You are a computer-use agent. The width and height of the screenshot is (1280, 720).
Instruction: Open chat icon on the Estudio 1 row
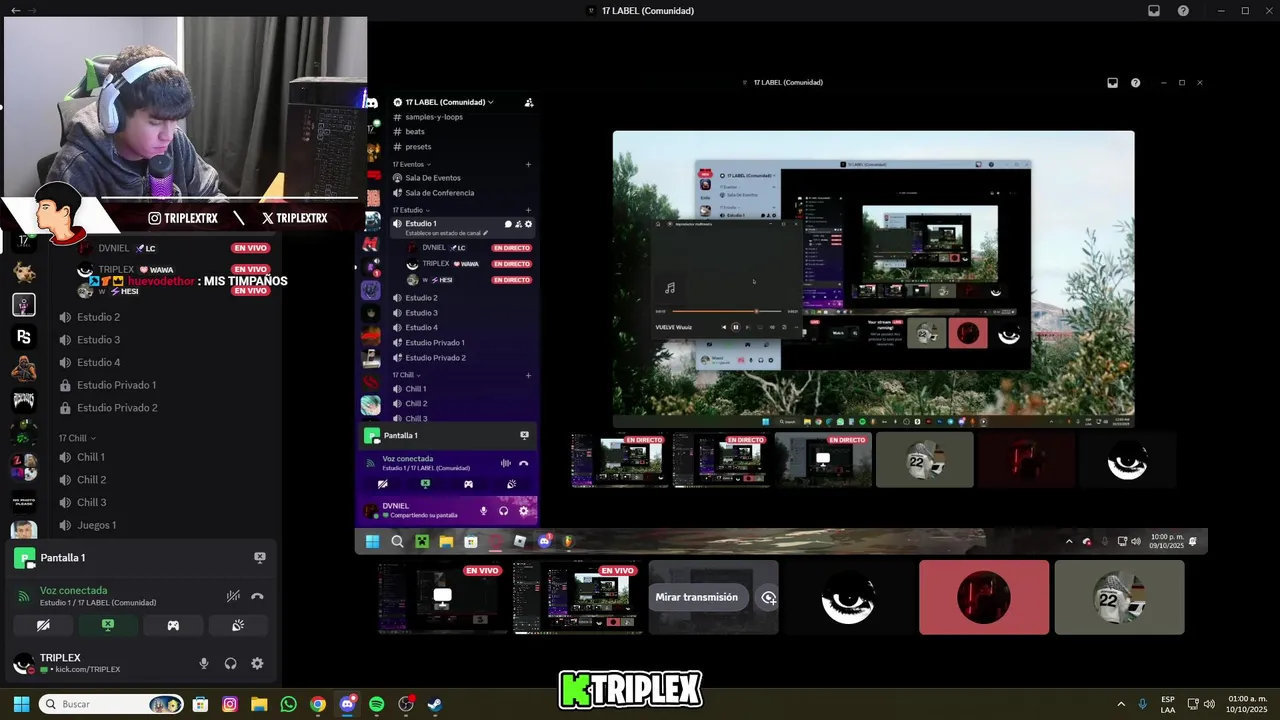click(x=508, y=224)
